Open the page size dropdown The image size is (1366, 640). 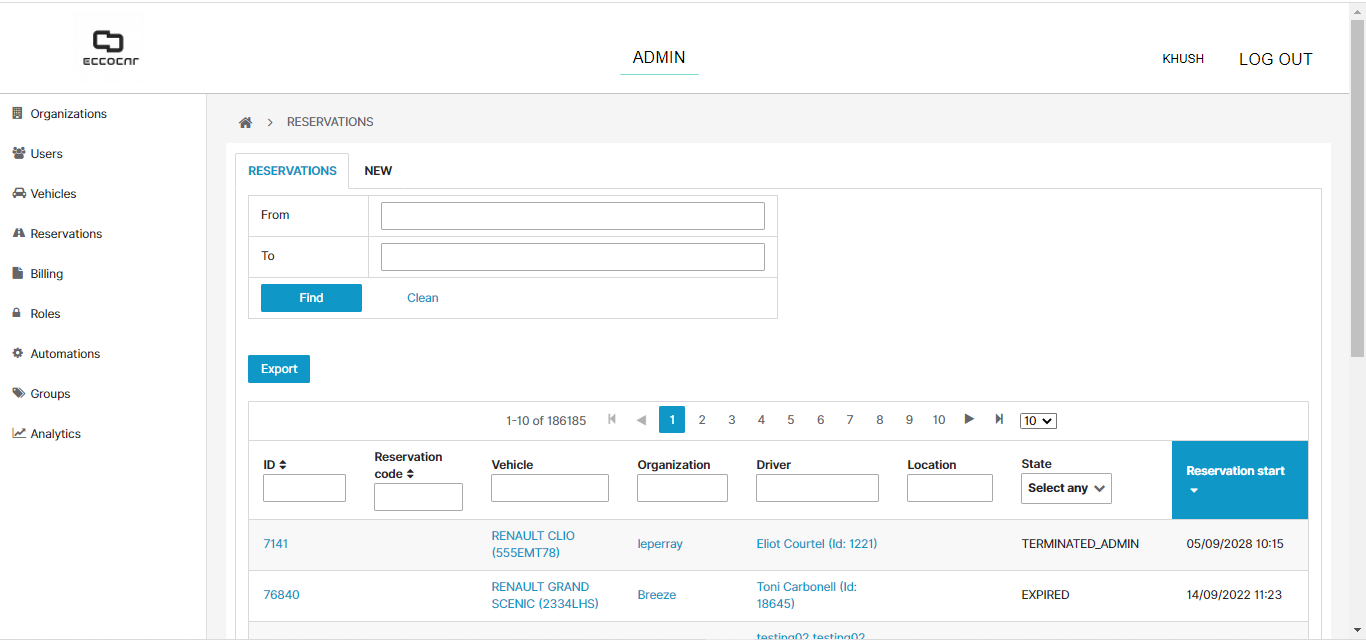pos(1038,421)
